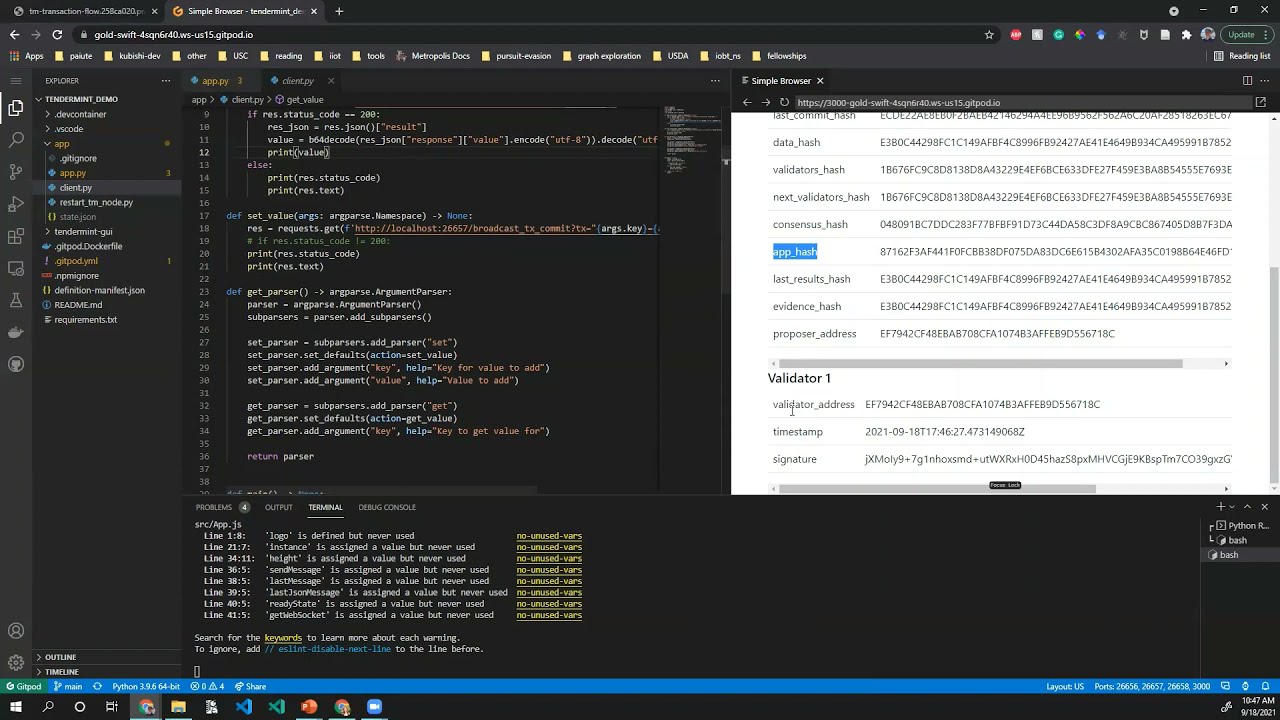Create a new terminal with plus
Image resolution: width=1280 pixels, height=720 pixels.
pyautogui.click(x=1220, y=507)
